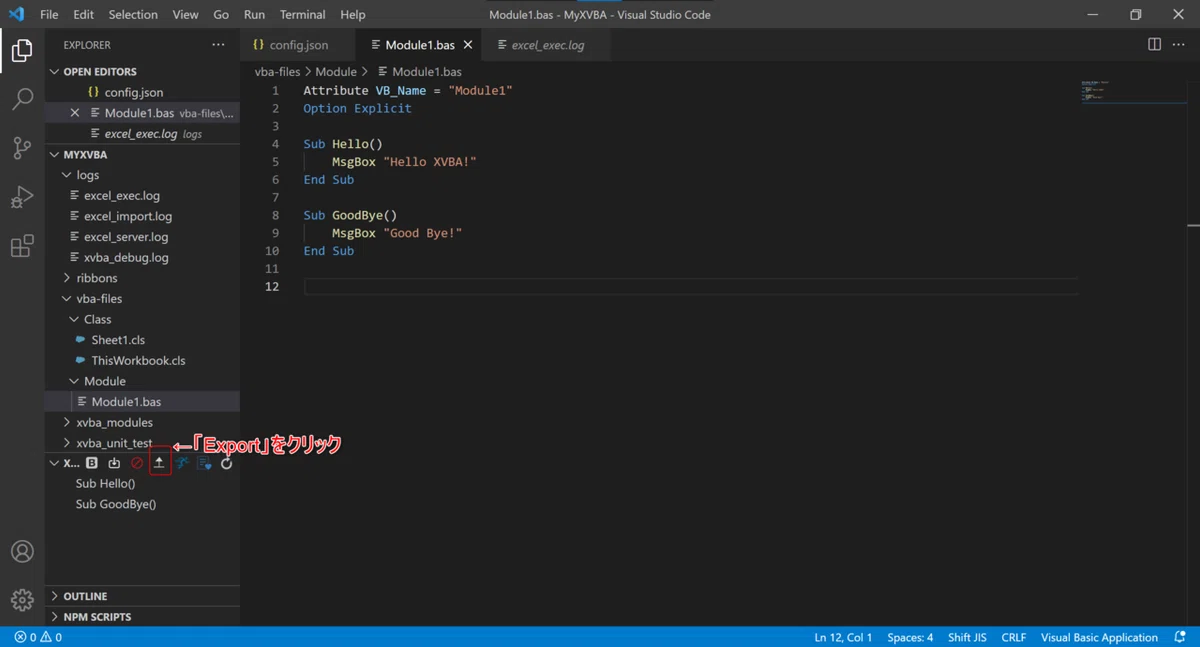Image resolution: width=1200 pixels, height=647 pixels.
Task: Open the Manage gear menu
Action: (x=22, y=600)
